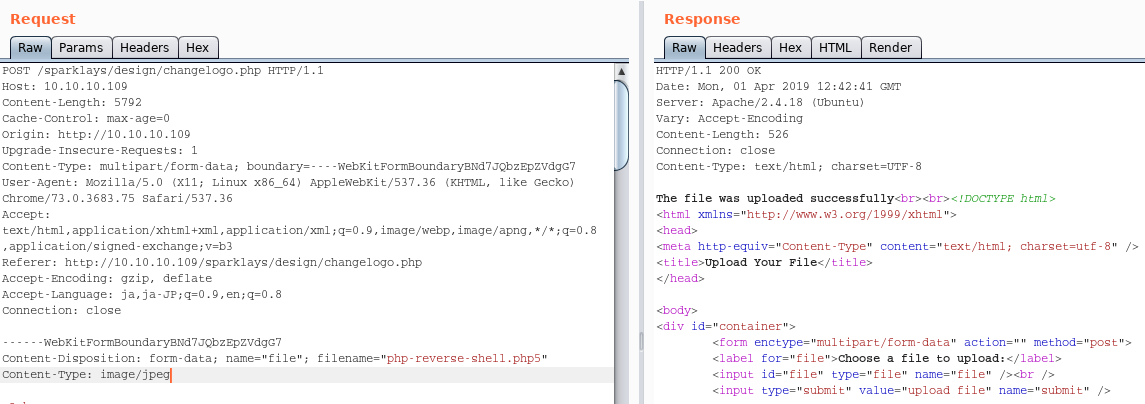Click the Date header in response
This screenshot has height=404, width=1145.
coord(778,87)
